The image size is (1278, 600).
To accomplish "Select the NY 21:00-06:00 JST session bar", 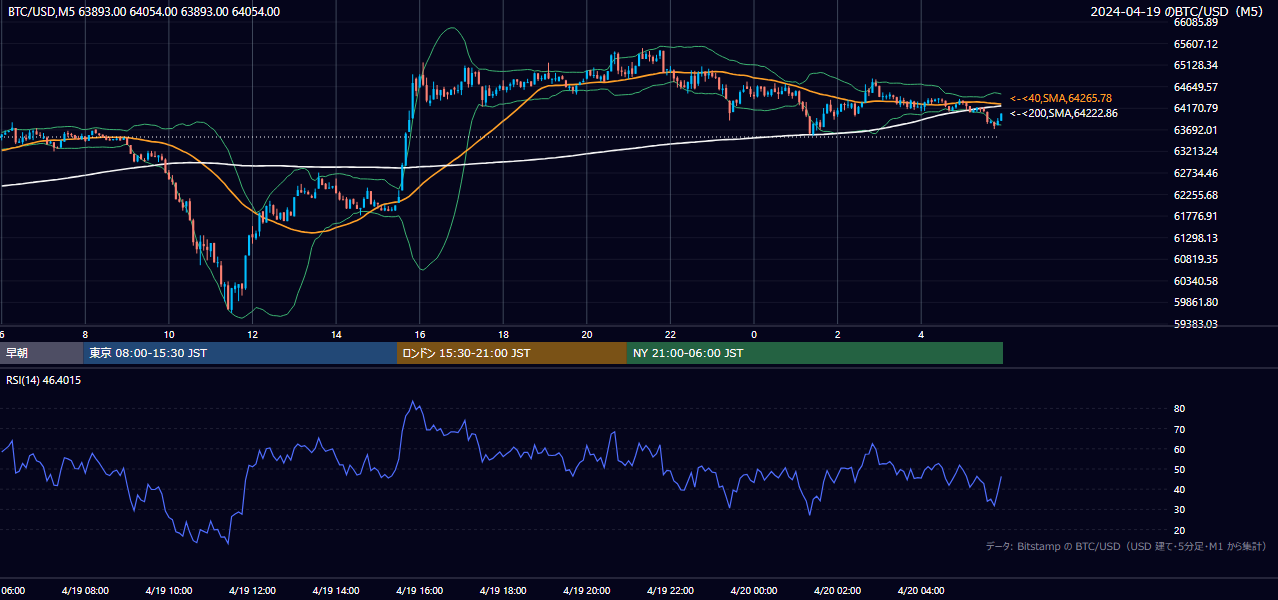I will point(815,353).
